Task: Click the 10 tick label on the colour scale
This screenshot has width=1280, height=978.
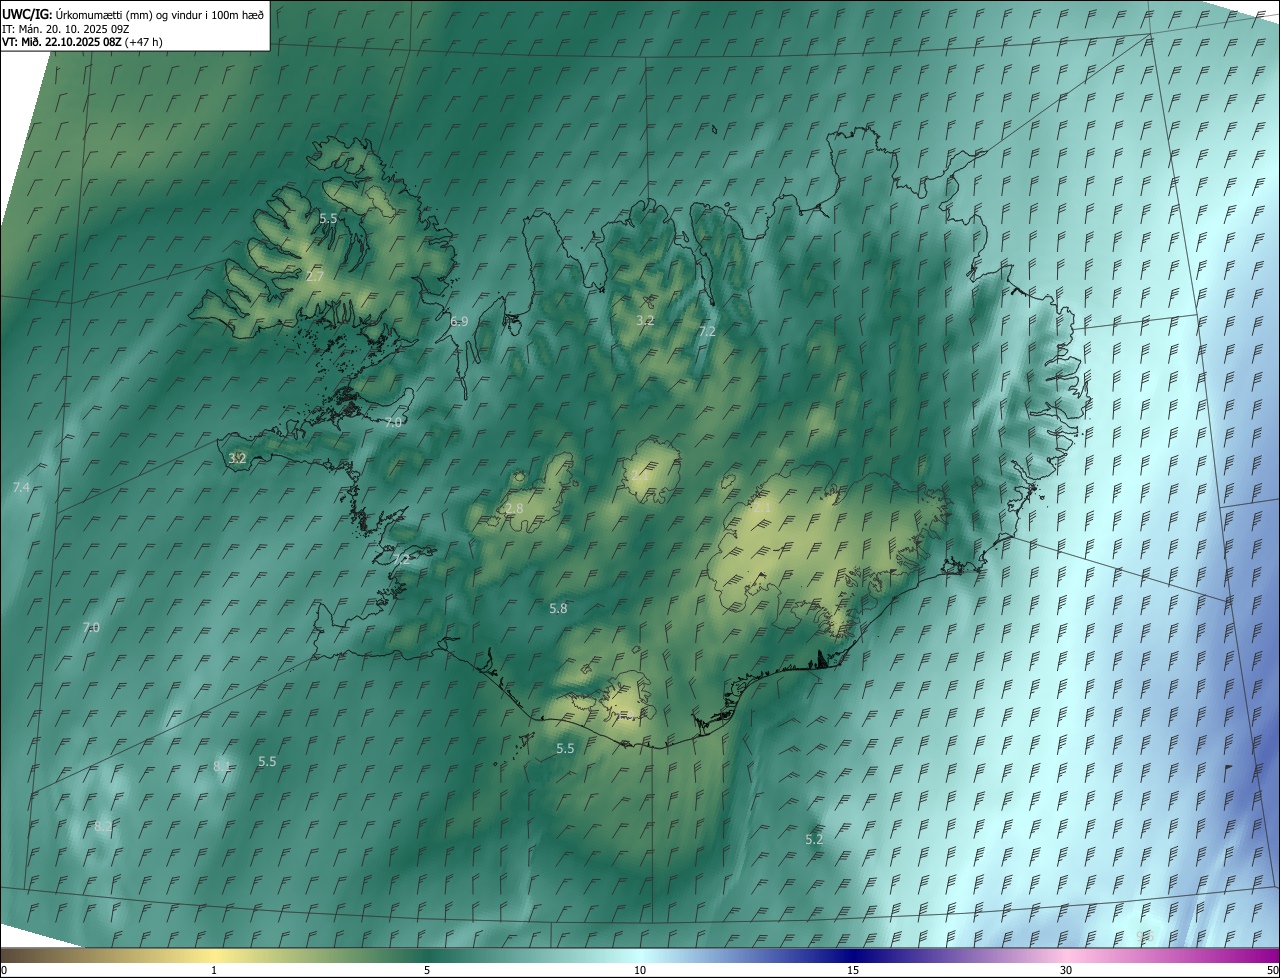Action: point(640,970)
